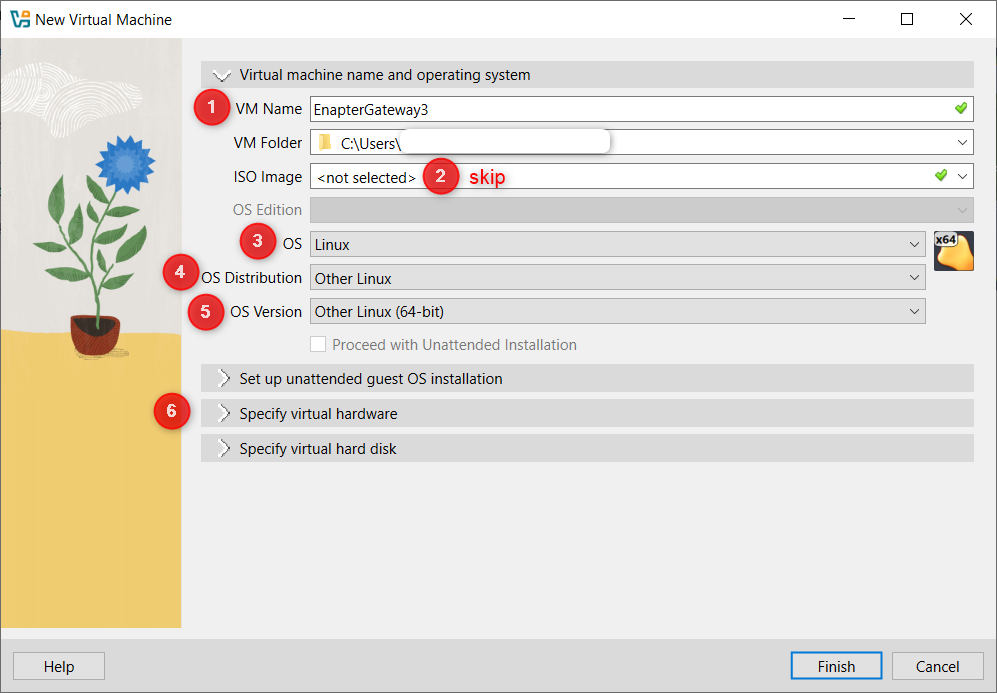Viewport: 997px width, 693px height.
Task: Click the Help button
Action: [58, 666]
